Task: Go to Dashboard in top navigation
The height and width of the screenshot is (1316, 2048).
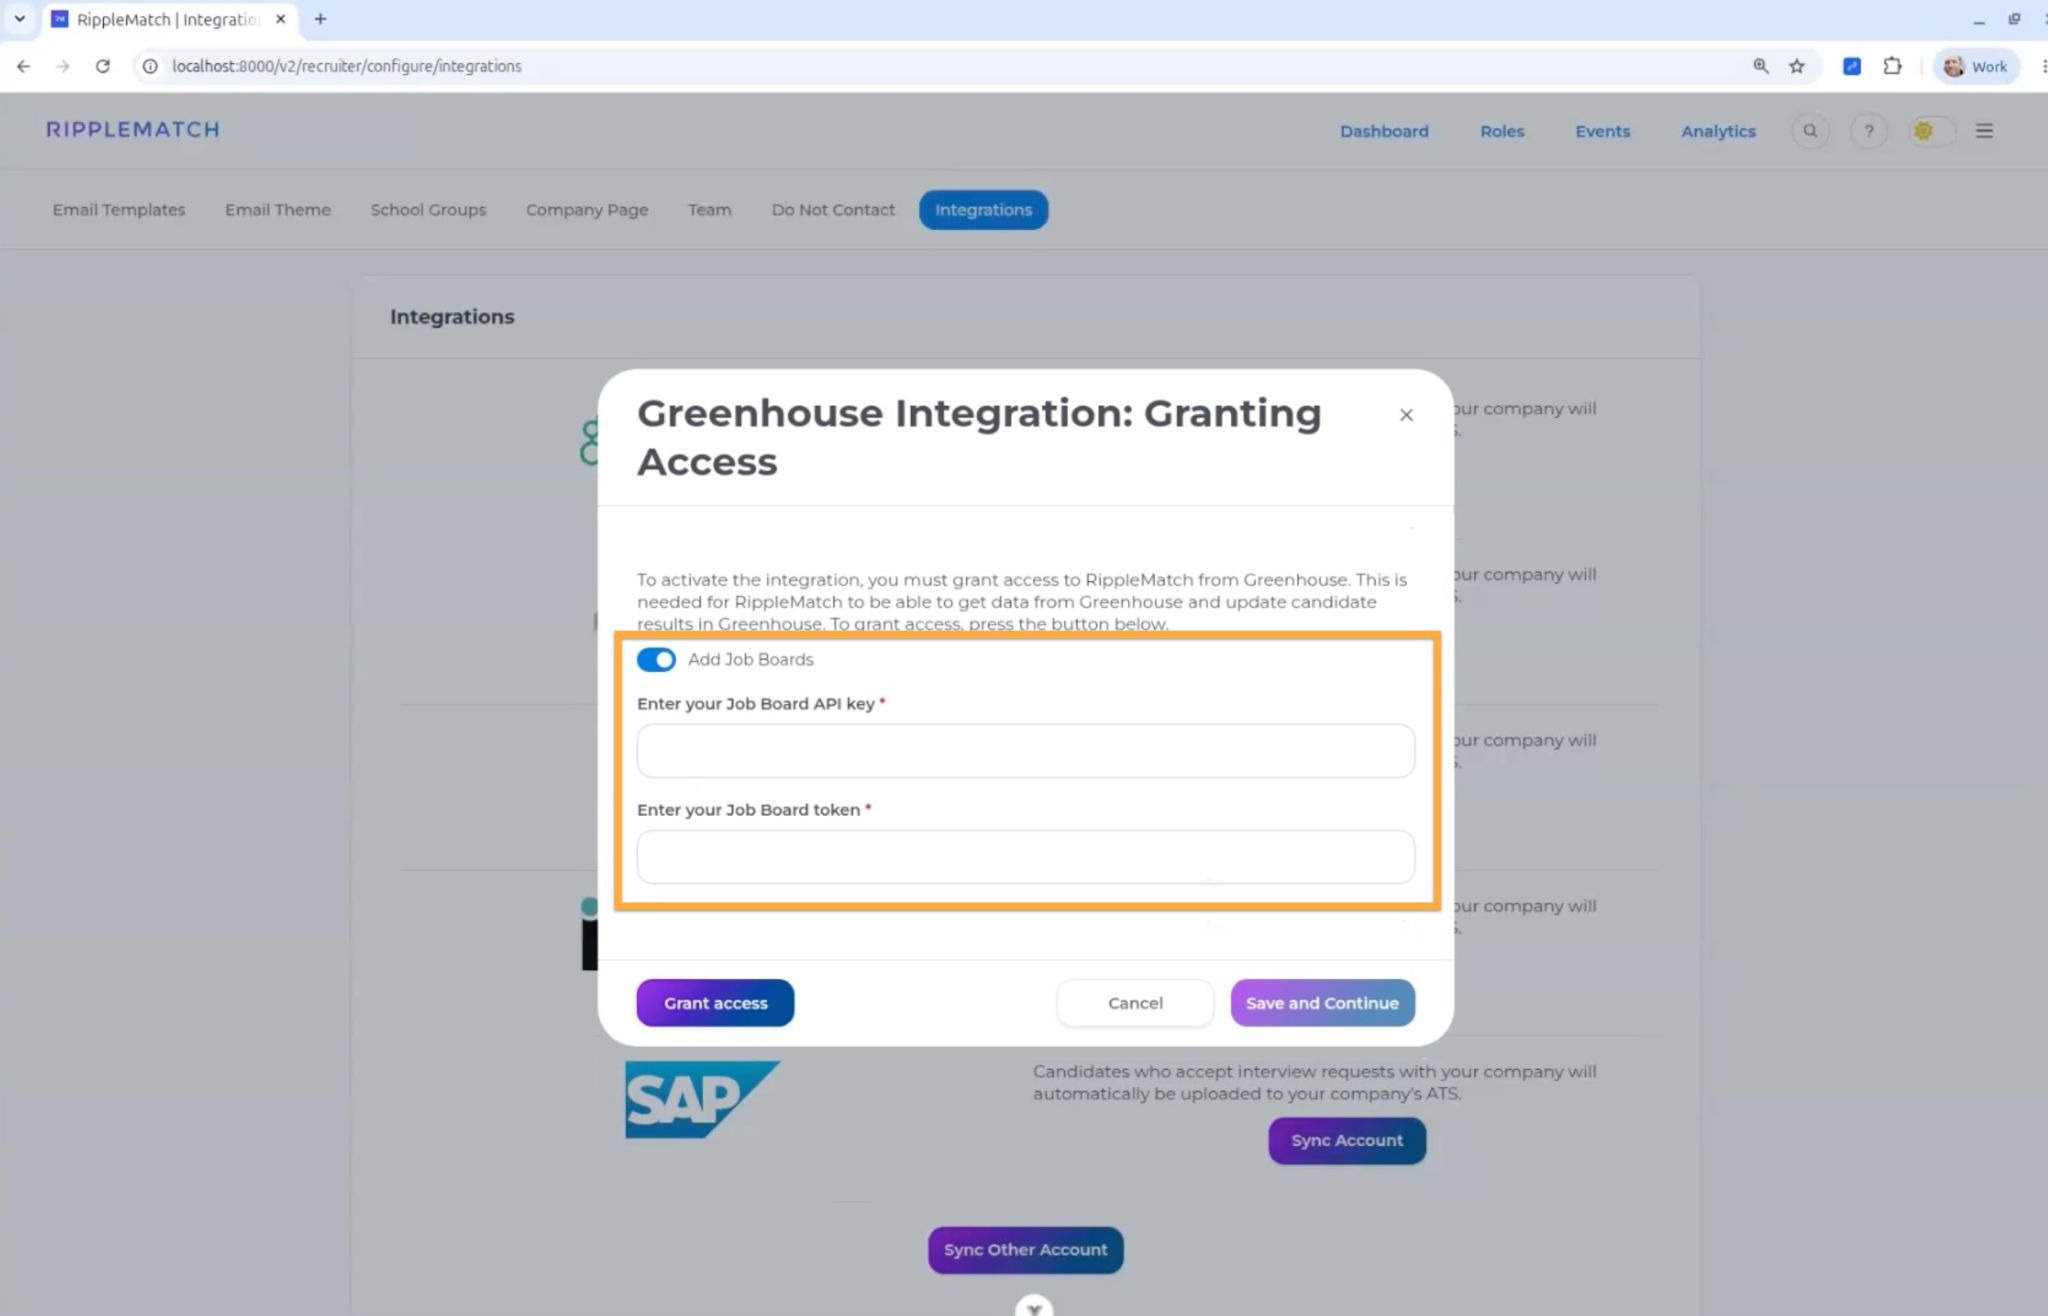Action: [x=1384, y=131]
